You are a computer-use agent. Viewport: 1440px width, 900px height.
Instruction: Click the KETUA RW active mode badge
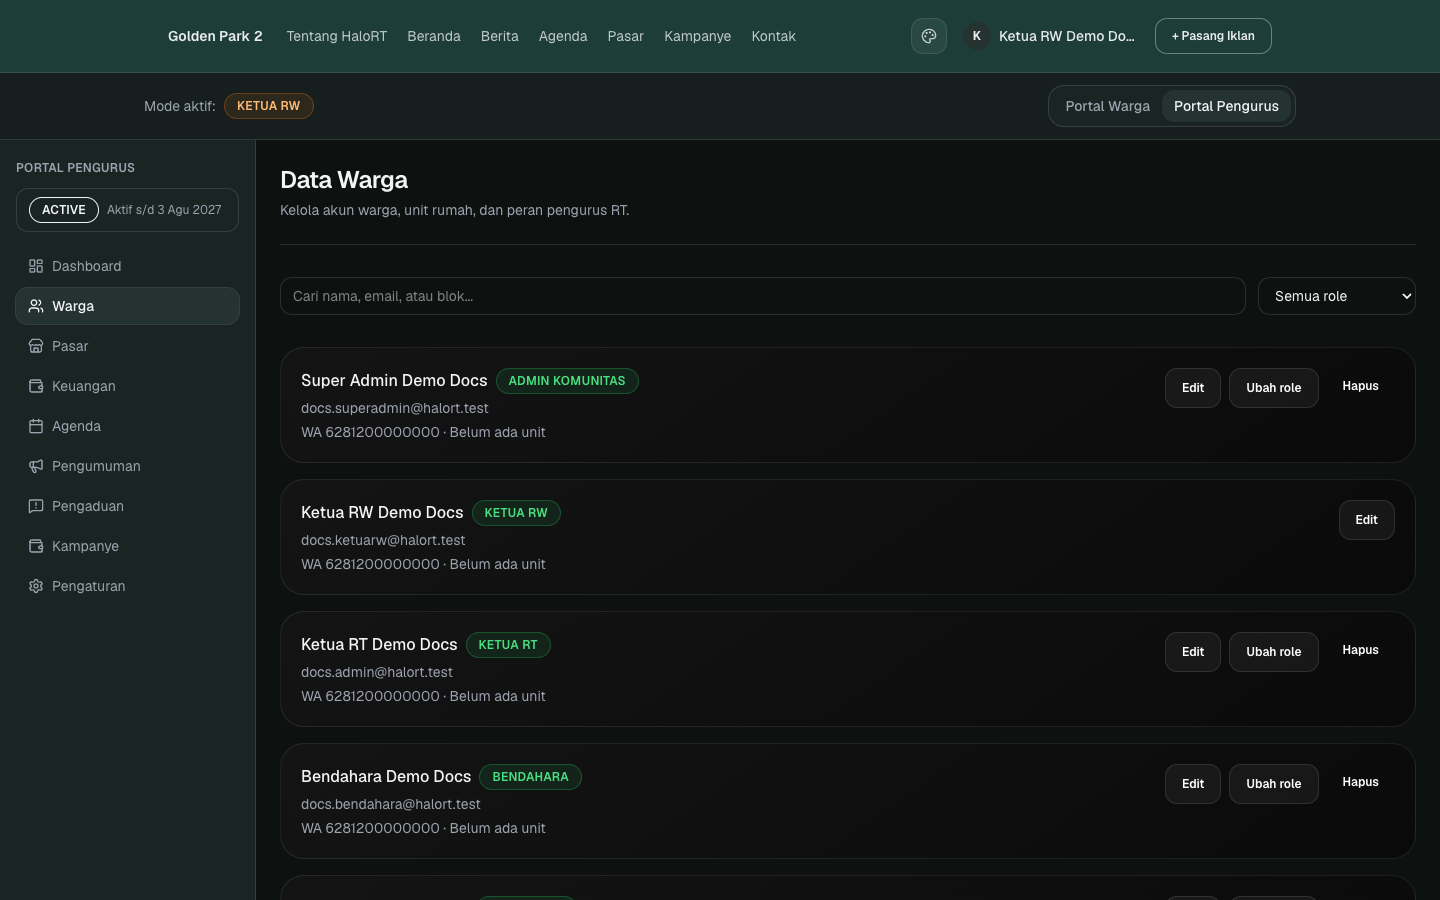pyautogui.click(x=269, y=106)
